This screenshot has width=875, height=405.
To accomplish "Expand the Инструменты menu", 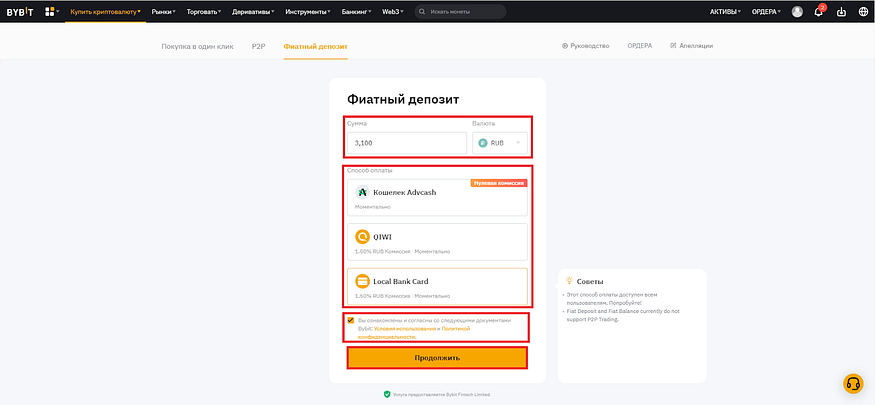I will pyautogui.click(x=307, y=12).
